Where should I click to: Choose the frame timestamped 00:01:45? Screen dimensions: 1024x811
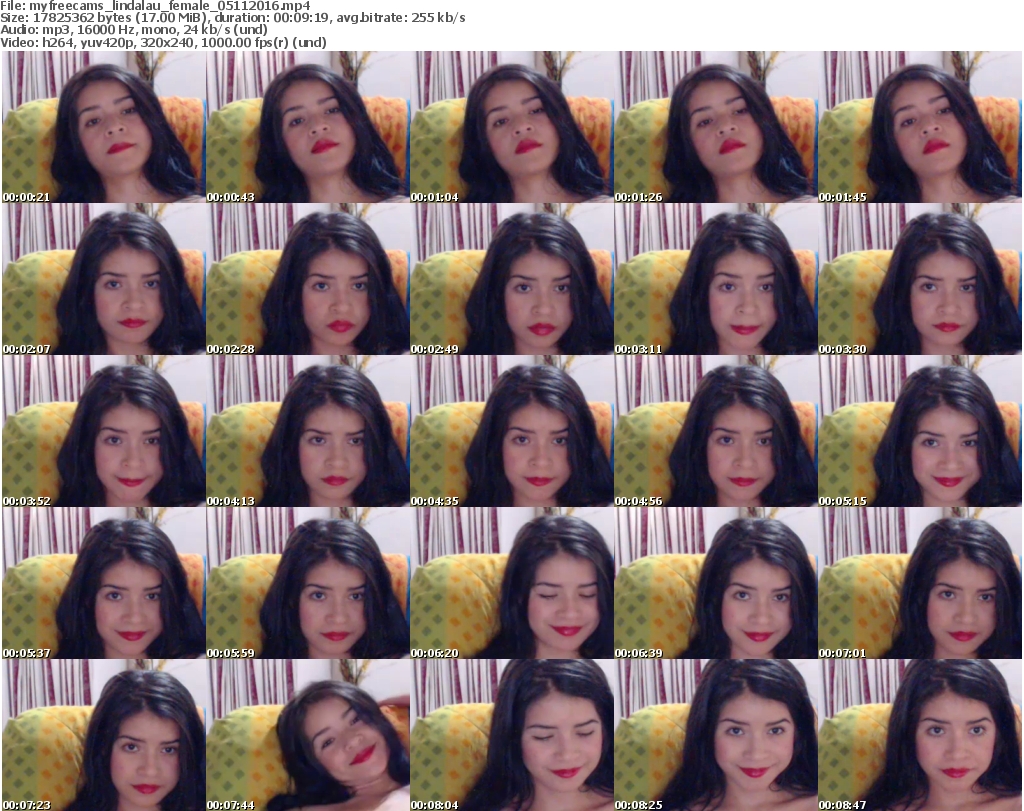919,127
